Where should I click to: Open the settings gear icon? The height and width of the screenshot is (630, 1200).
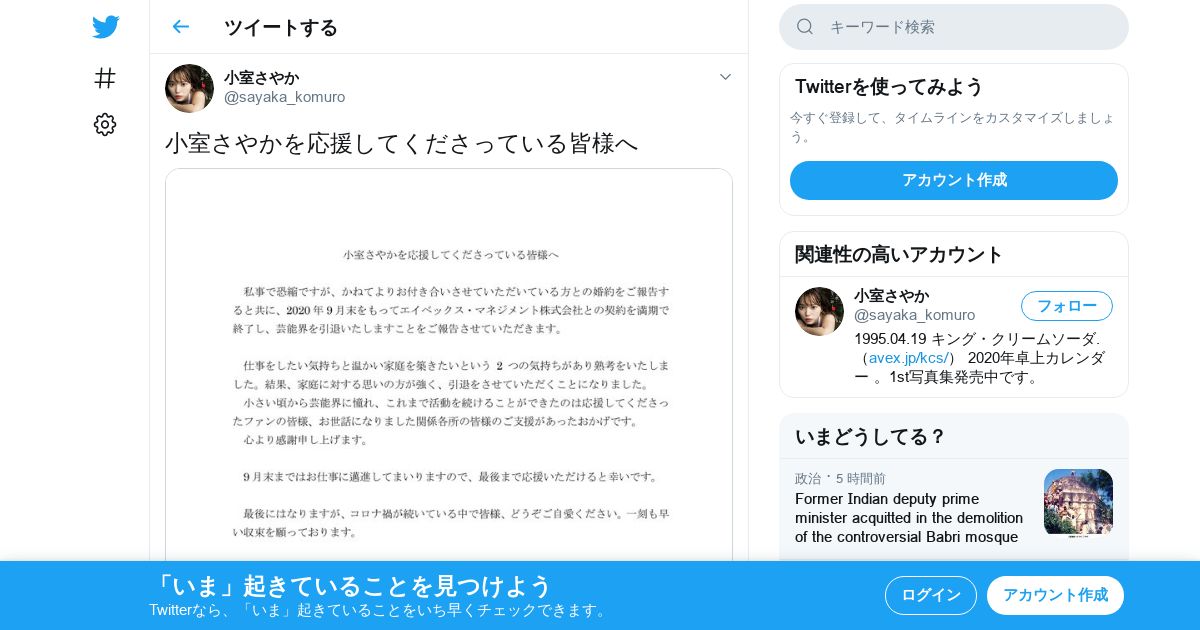point(105,124)
